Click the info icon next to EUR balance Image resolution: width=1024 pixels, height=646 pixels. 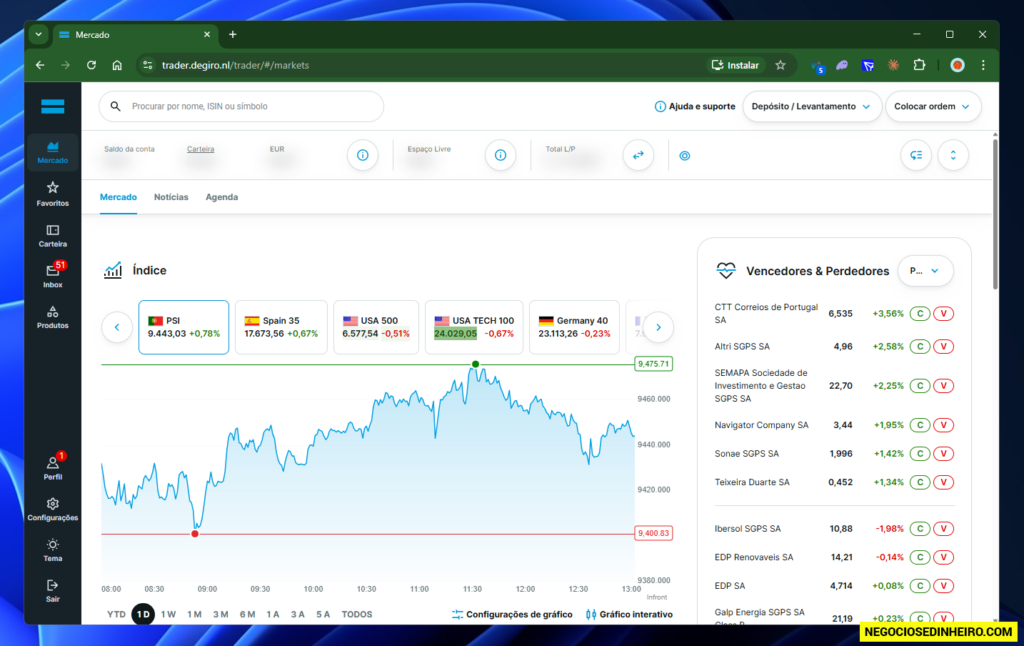coord(362,155)
